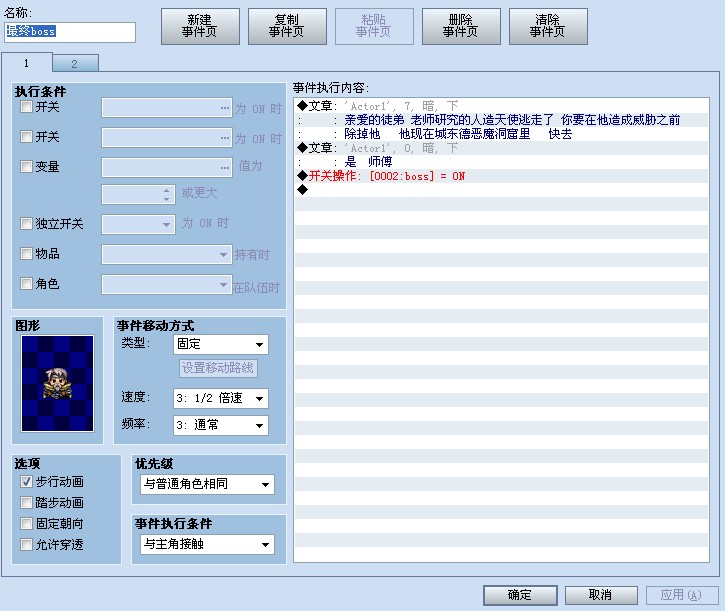The image size is (725, 611).
Task: Cancel the dialog with 取消
Action: [601, 595]
